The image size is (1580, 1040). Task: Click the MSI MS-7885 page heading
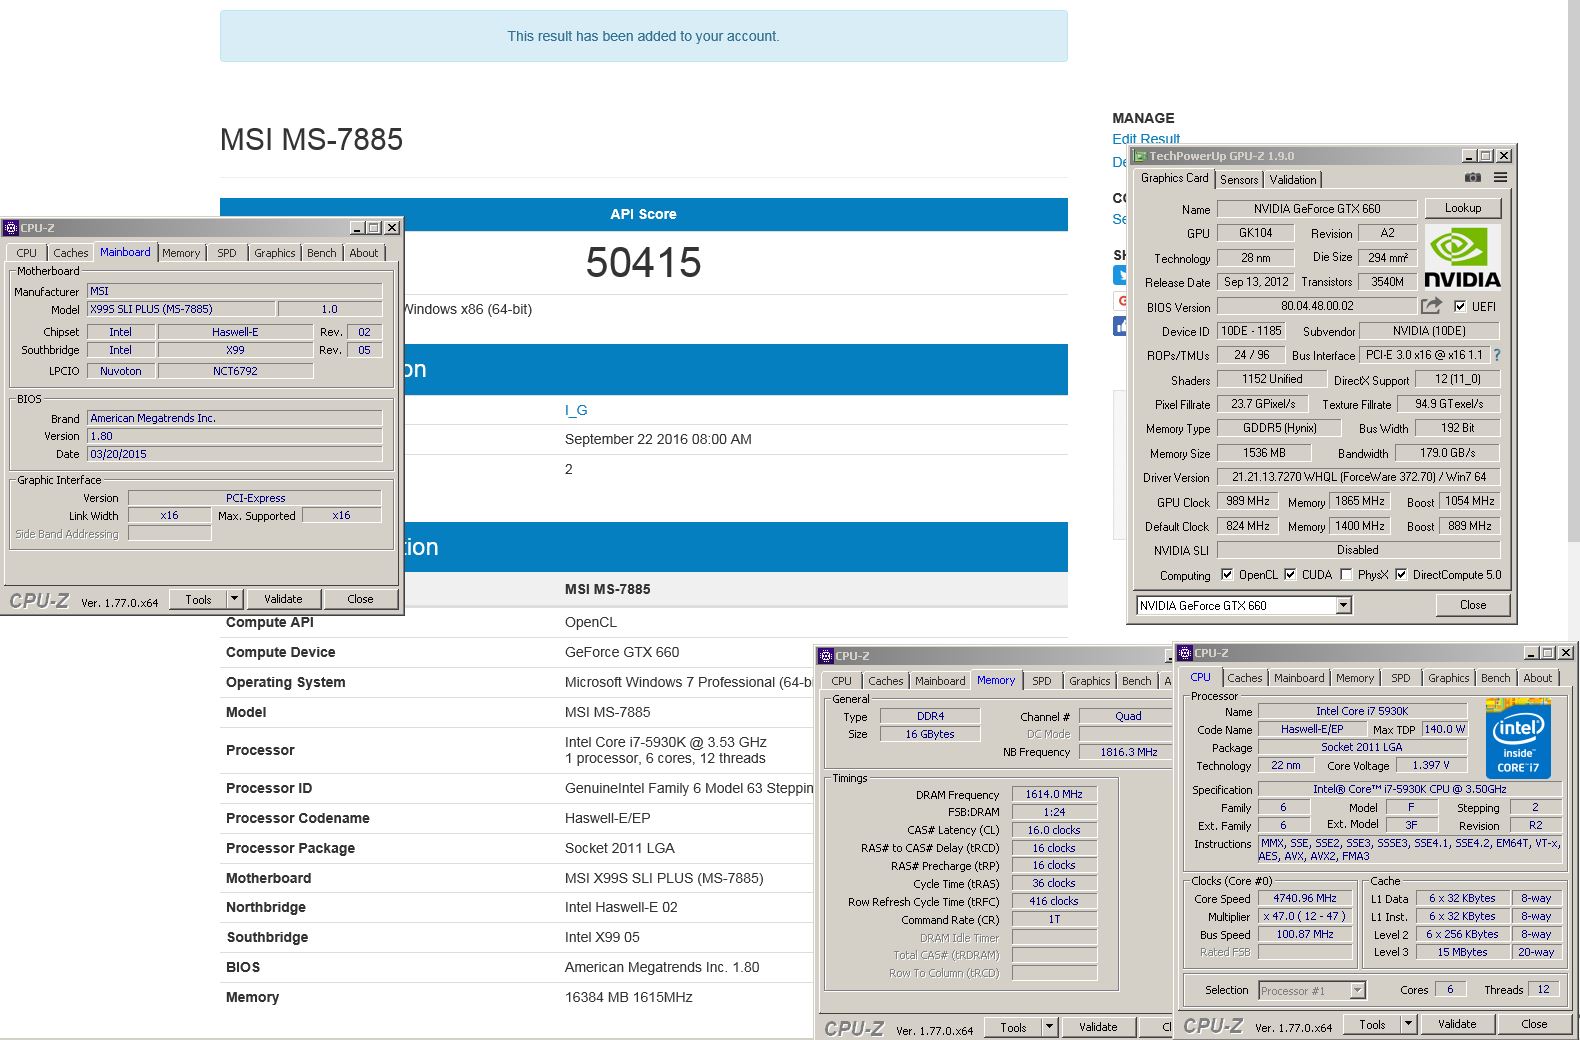pyautogui.click(x=311, y=139)
